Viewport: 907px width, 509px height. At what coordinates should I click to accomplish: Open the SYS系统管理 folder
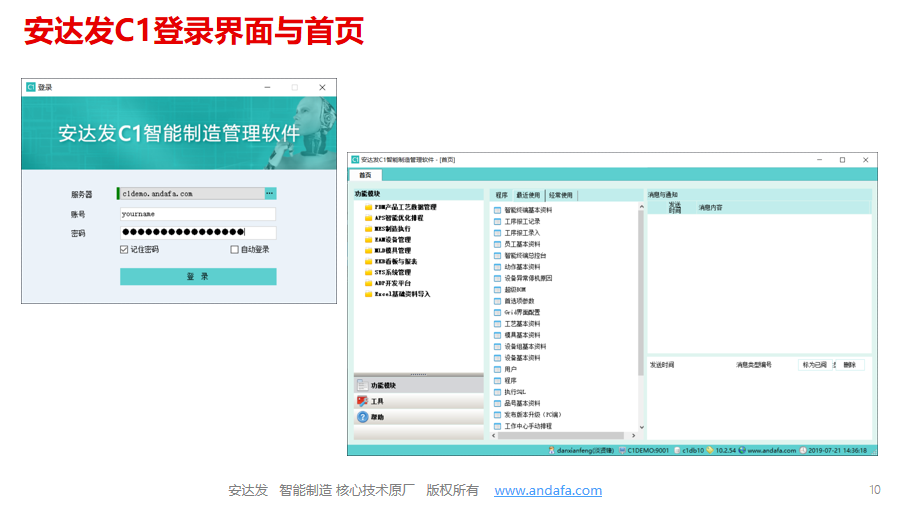(388, 272)
